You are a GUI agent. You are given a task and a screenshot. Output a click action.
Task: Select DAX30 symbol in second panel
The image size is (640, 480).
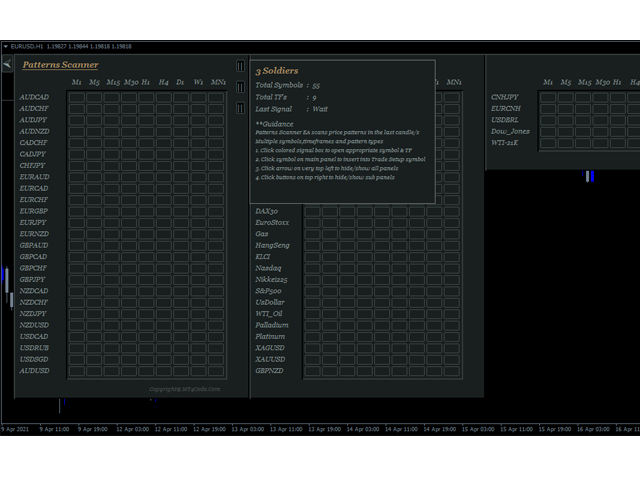[267, 211]
